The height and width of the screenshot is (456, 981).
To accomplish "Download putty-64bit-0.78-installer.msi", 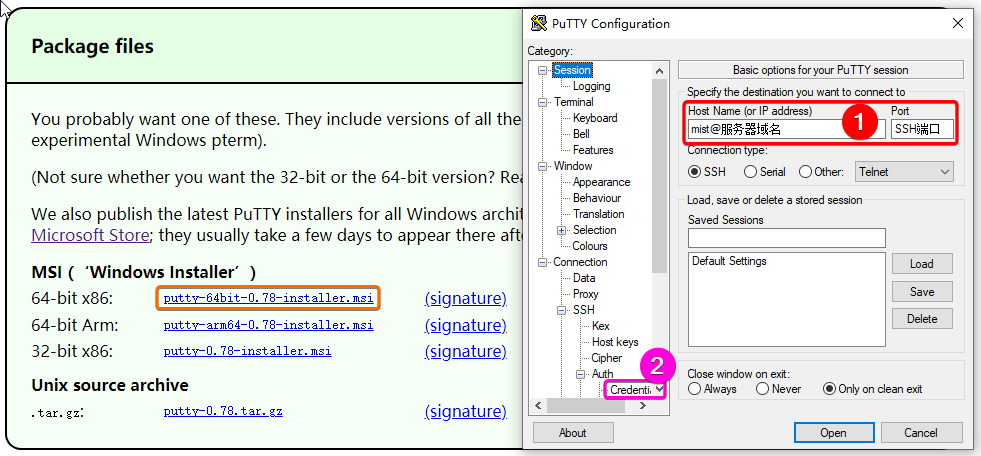I will (x=268, y=298).
